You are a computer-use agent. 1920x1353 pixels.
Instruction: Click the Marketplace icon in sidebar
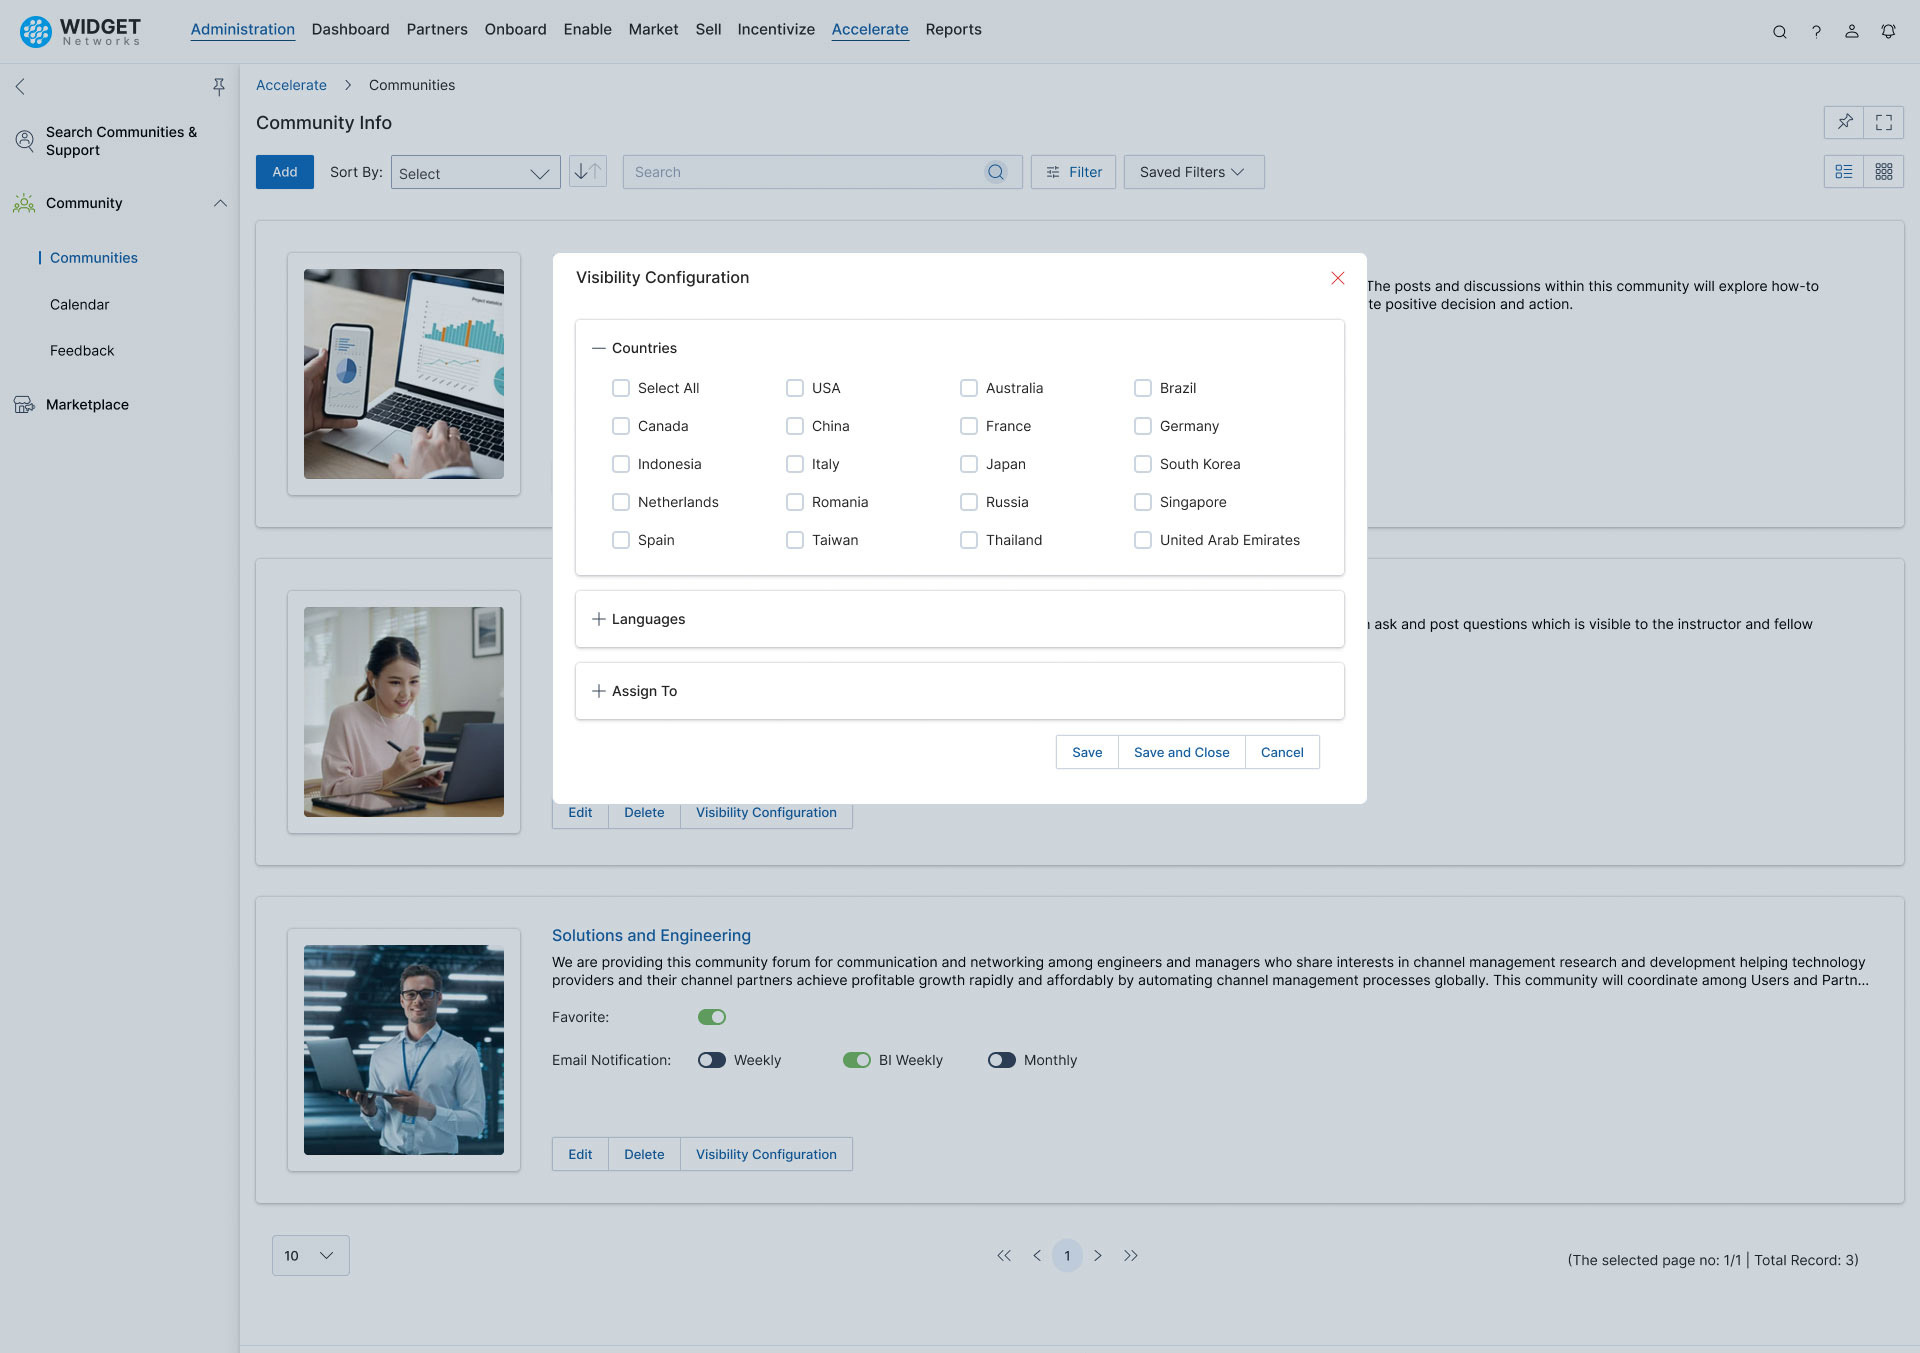24,404
